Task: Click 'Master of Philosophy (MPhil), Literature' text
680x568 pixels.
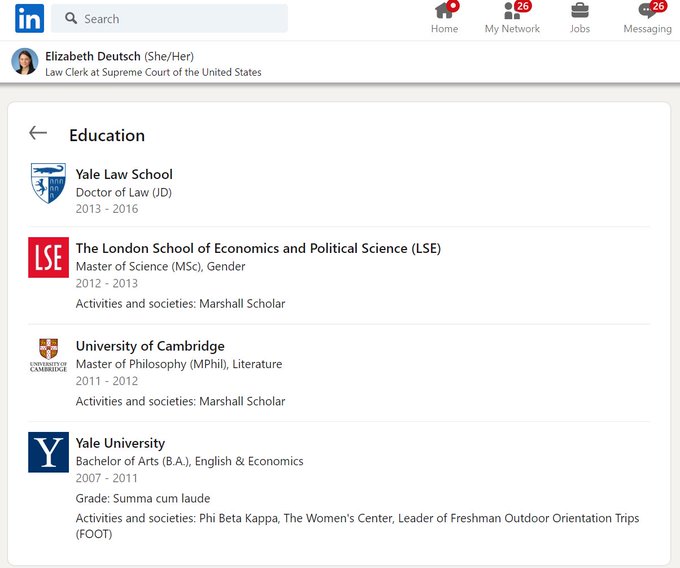Action: pos(179,364)
